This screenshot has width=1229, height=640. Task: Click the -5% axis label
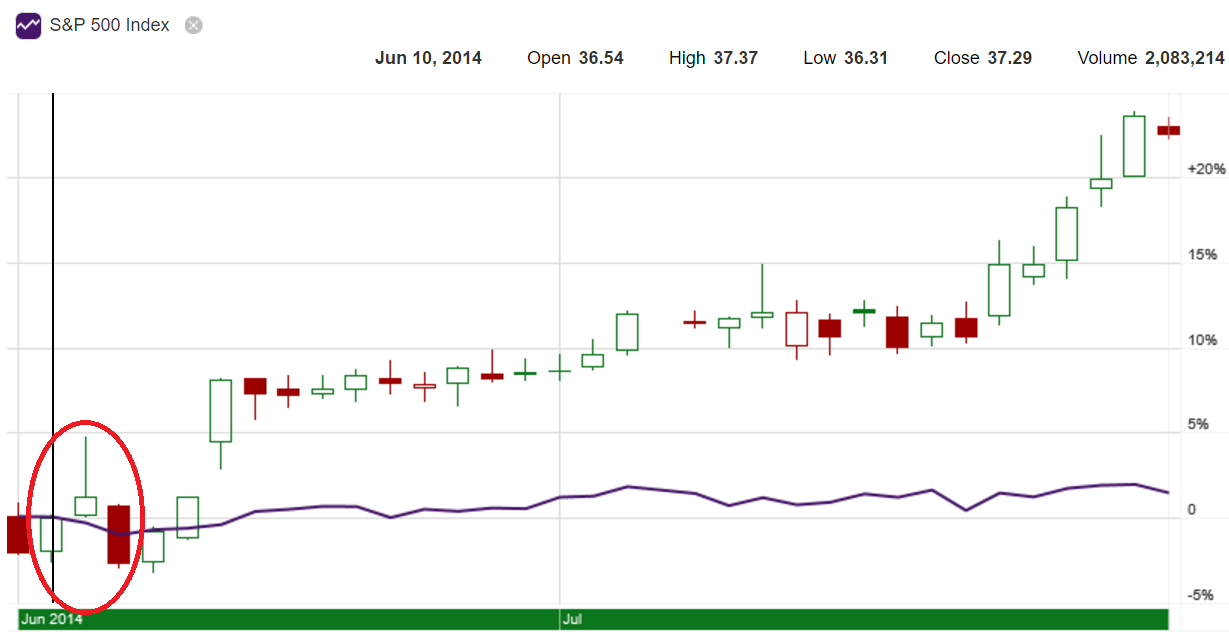click(1201, 595)
